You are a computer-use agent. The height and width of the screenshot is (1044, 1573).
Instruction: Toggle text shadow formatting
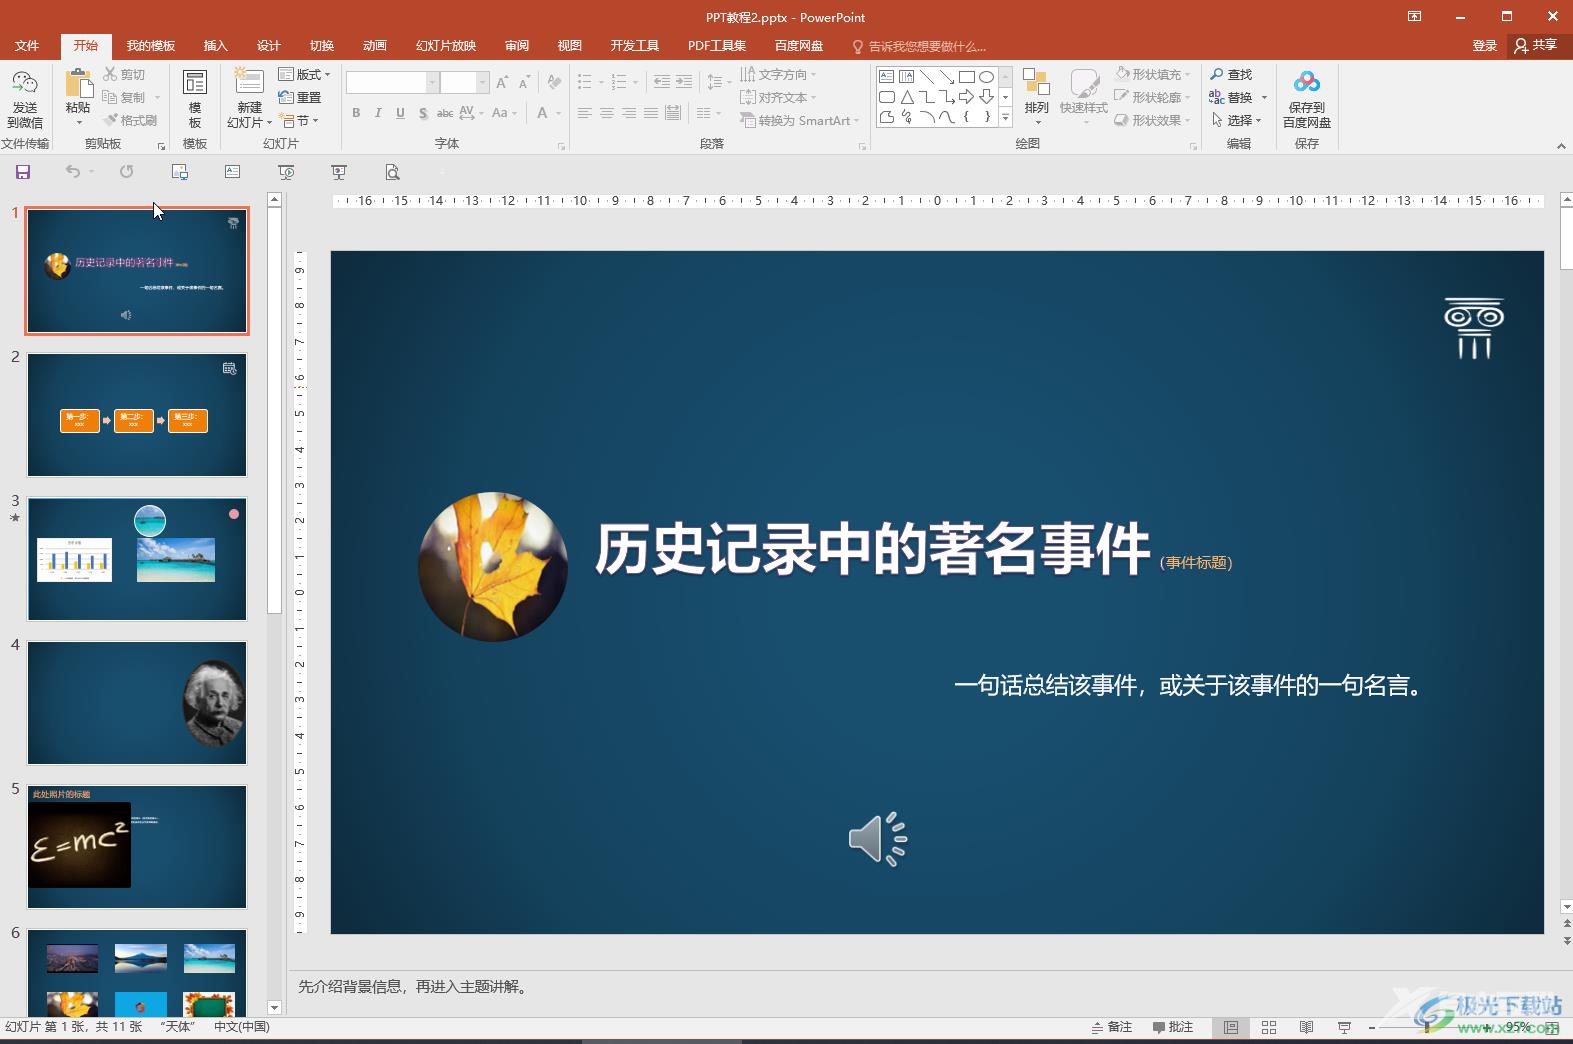(423, 113)
